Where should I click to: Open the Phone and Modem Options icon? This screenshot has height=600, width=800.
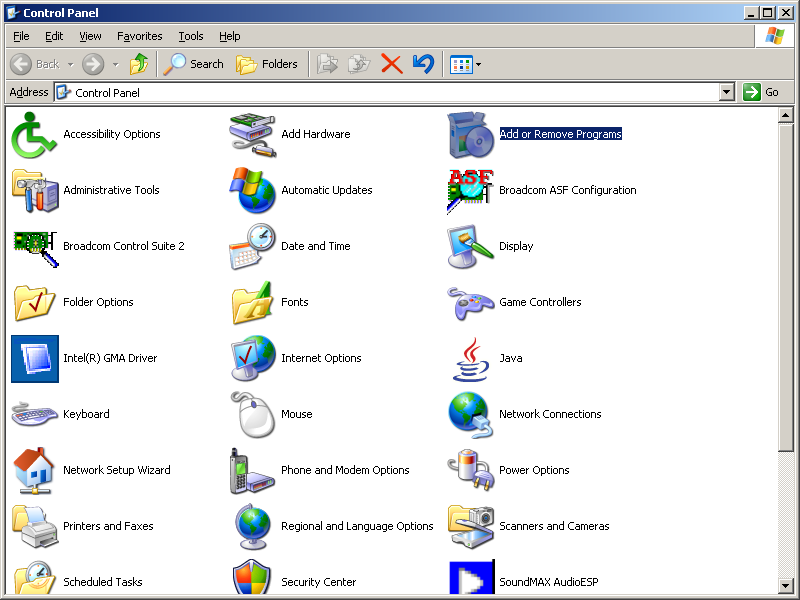coord(253,470)
